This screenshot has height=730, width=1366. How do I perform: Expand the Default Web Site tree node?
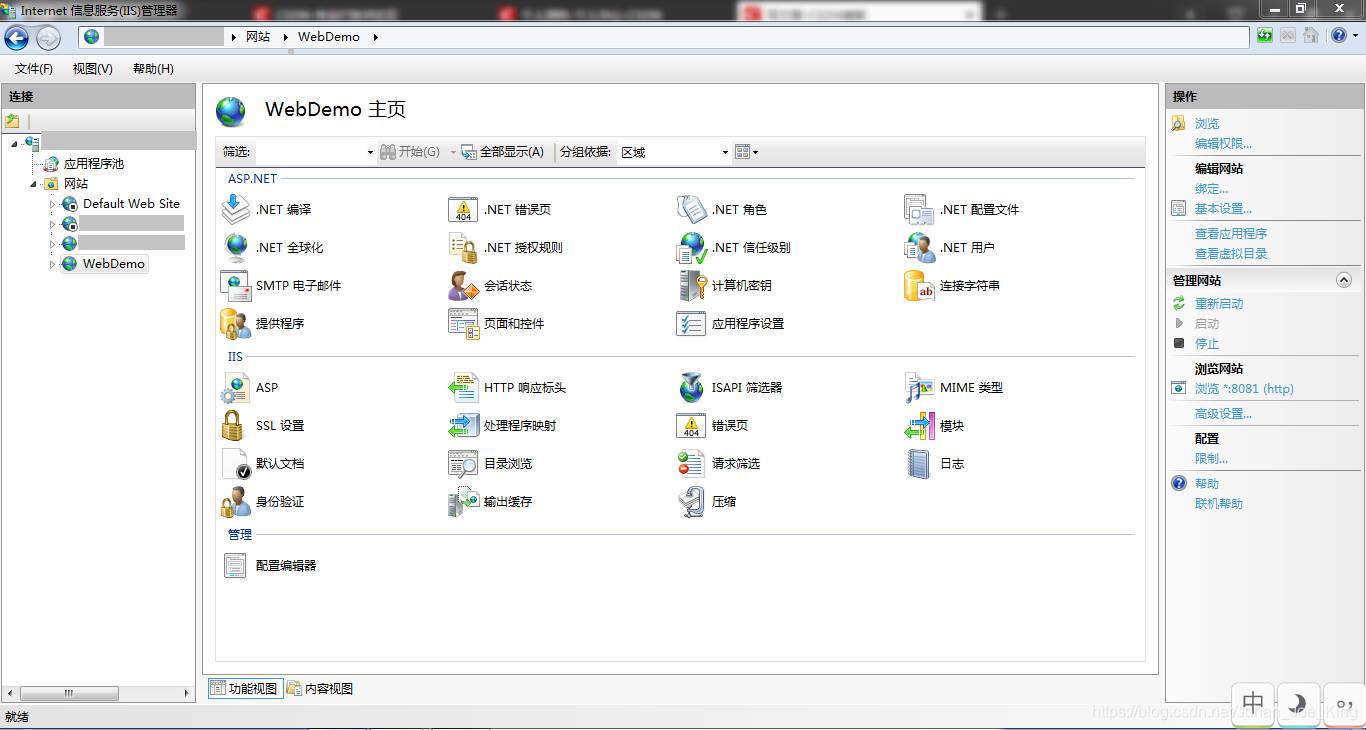coord(53,204)
